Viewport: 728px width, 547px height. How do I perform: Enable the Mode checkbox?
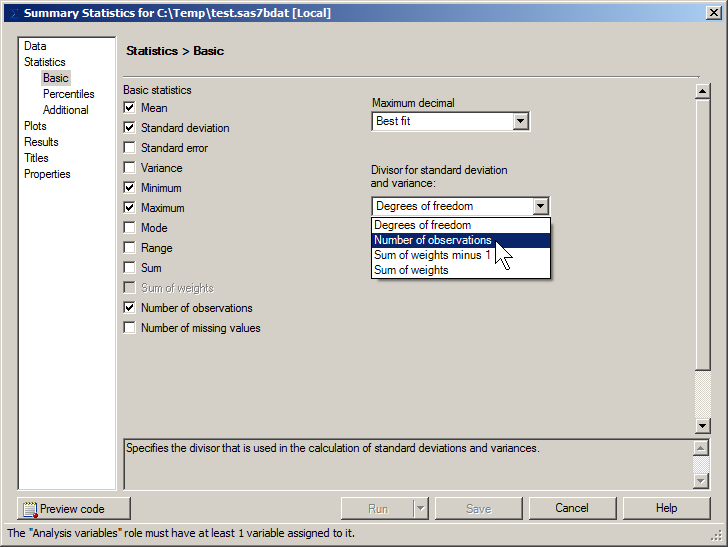[130, 228]
